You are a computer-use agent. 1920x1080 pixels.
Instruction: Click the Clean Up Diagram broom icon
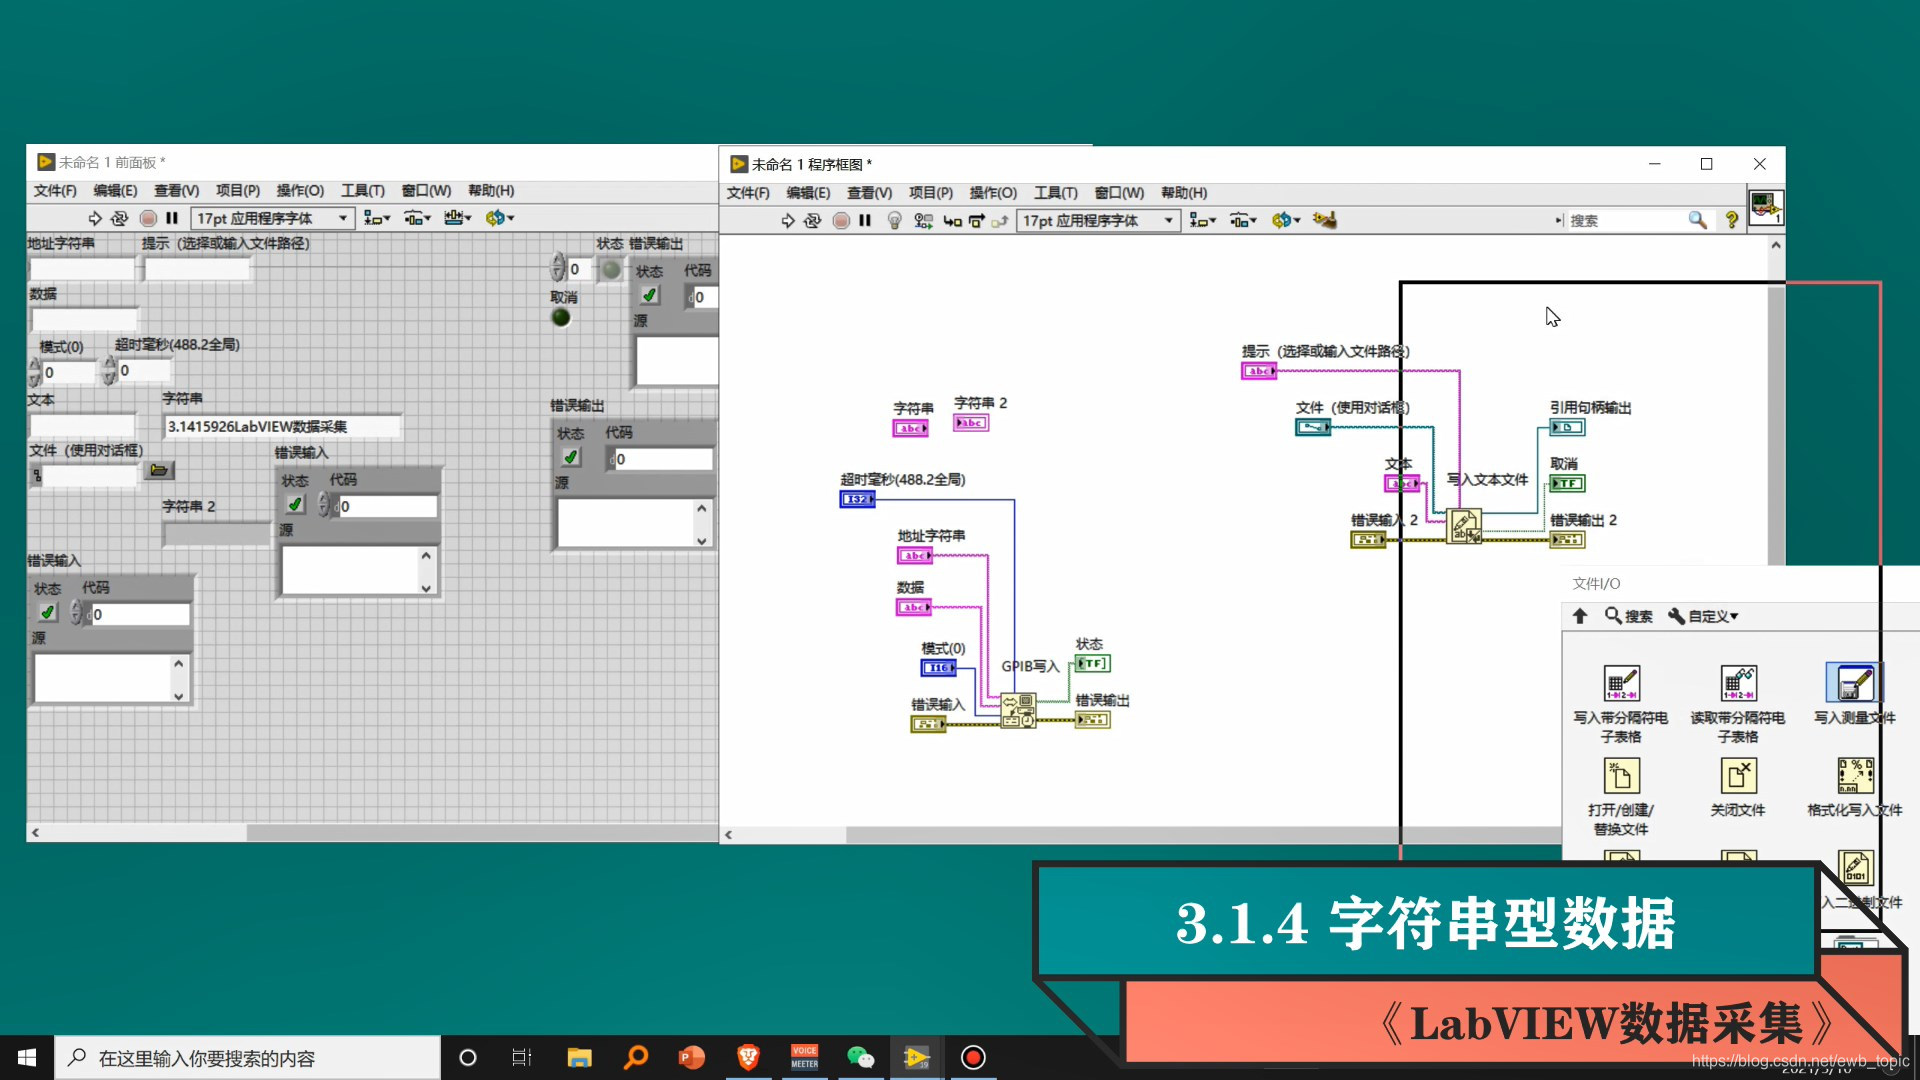[1325, 220]
